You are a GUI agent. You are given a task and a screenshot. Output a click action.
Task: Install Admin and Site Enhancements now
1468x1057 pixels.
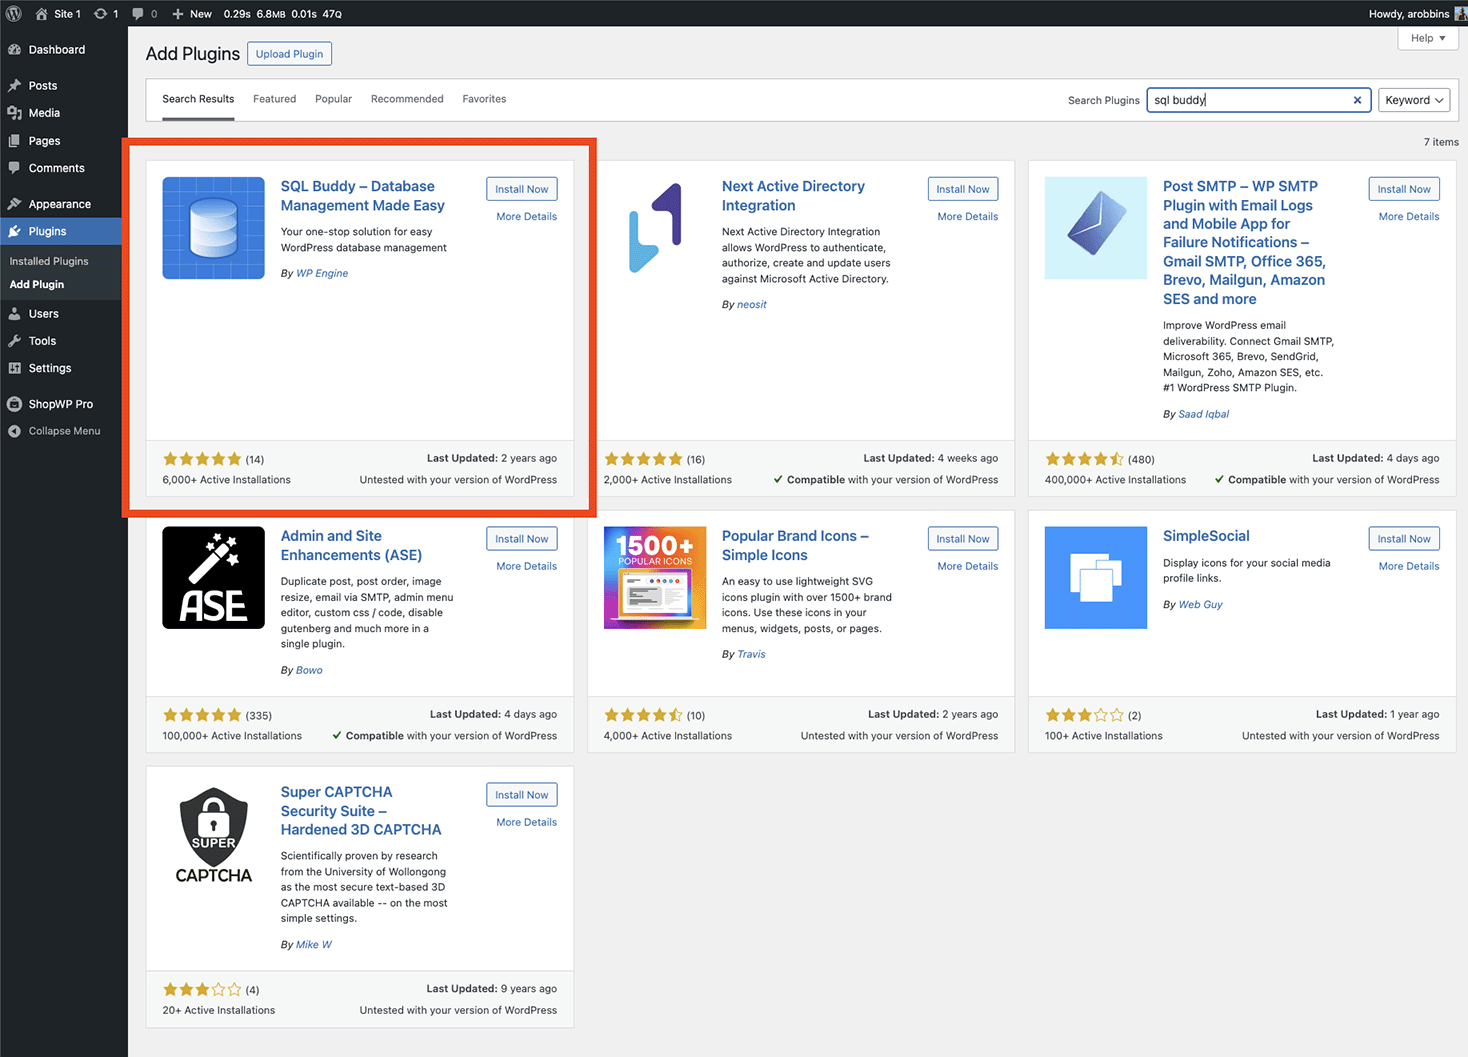[522, 539]
